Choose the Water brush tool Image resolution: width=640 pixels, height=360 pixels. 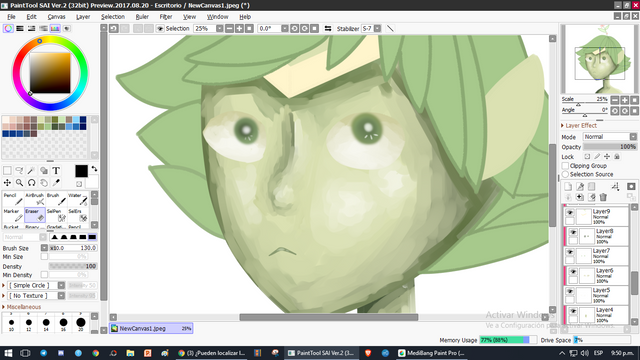(x=78, y=199)
